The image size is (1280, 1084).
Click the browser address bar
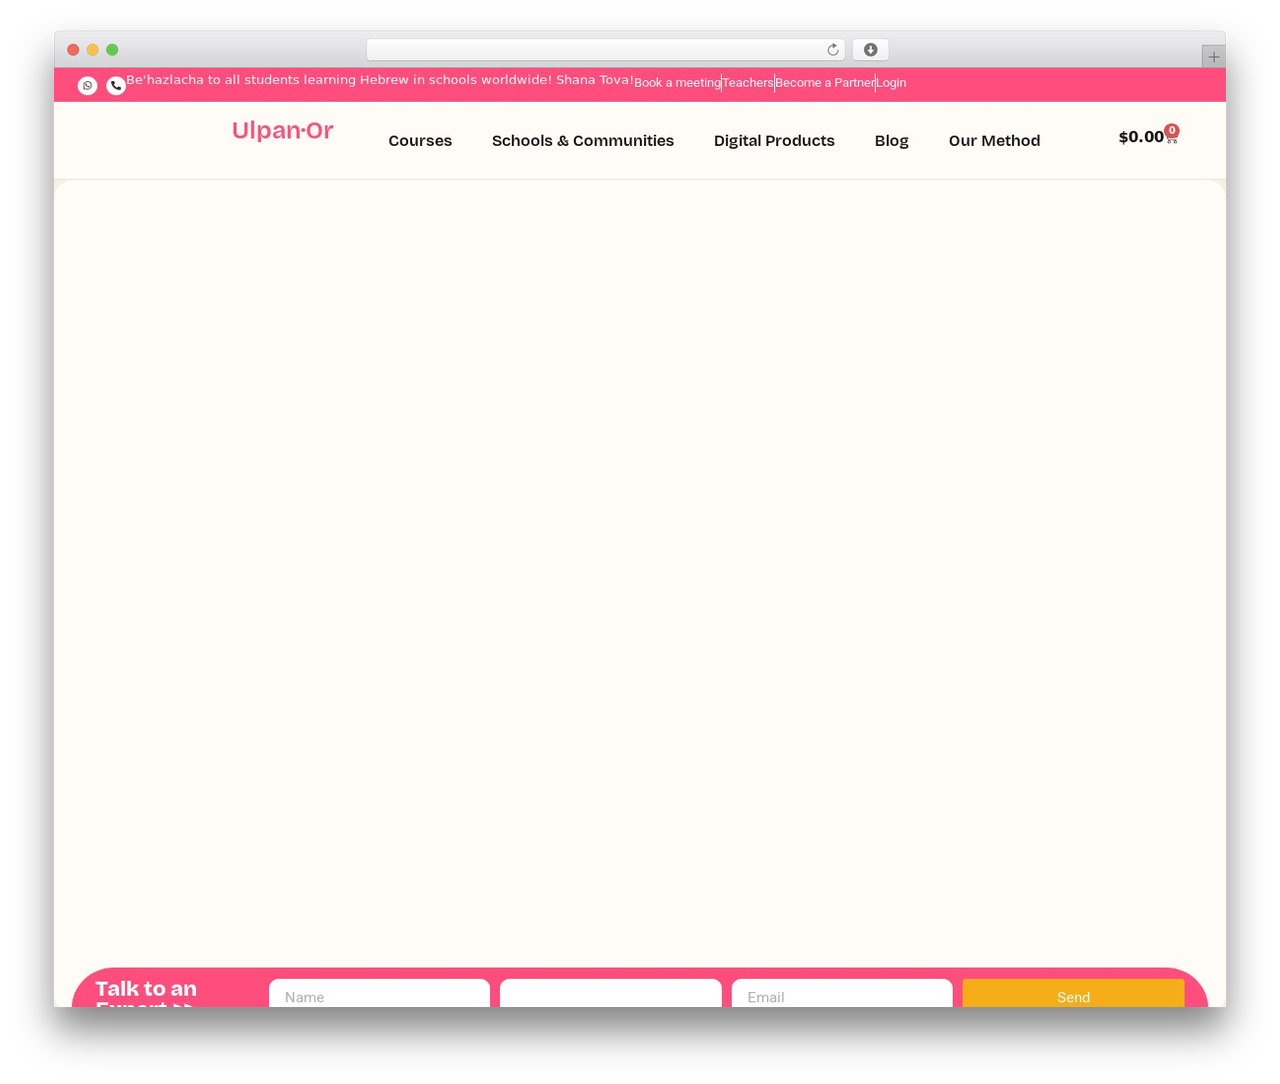(x=605, y=50)
